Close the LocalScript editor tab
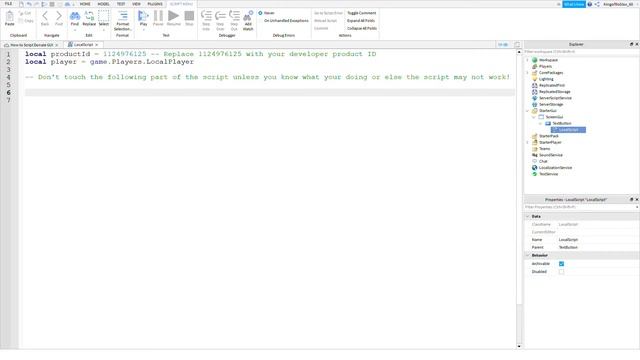The width and height of the screenshot is (640, 360). coord(97,45)
